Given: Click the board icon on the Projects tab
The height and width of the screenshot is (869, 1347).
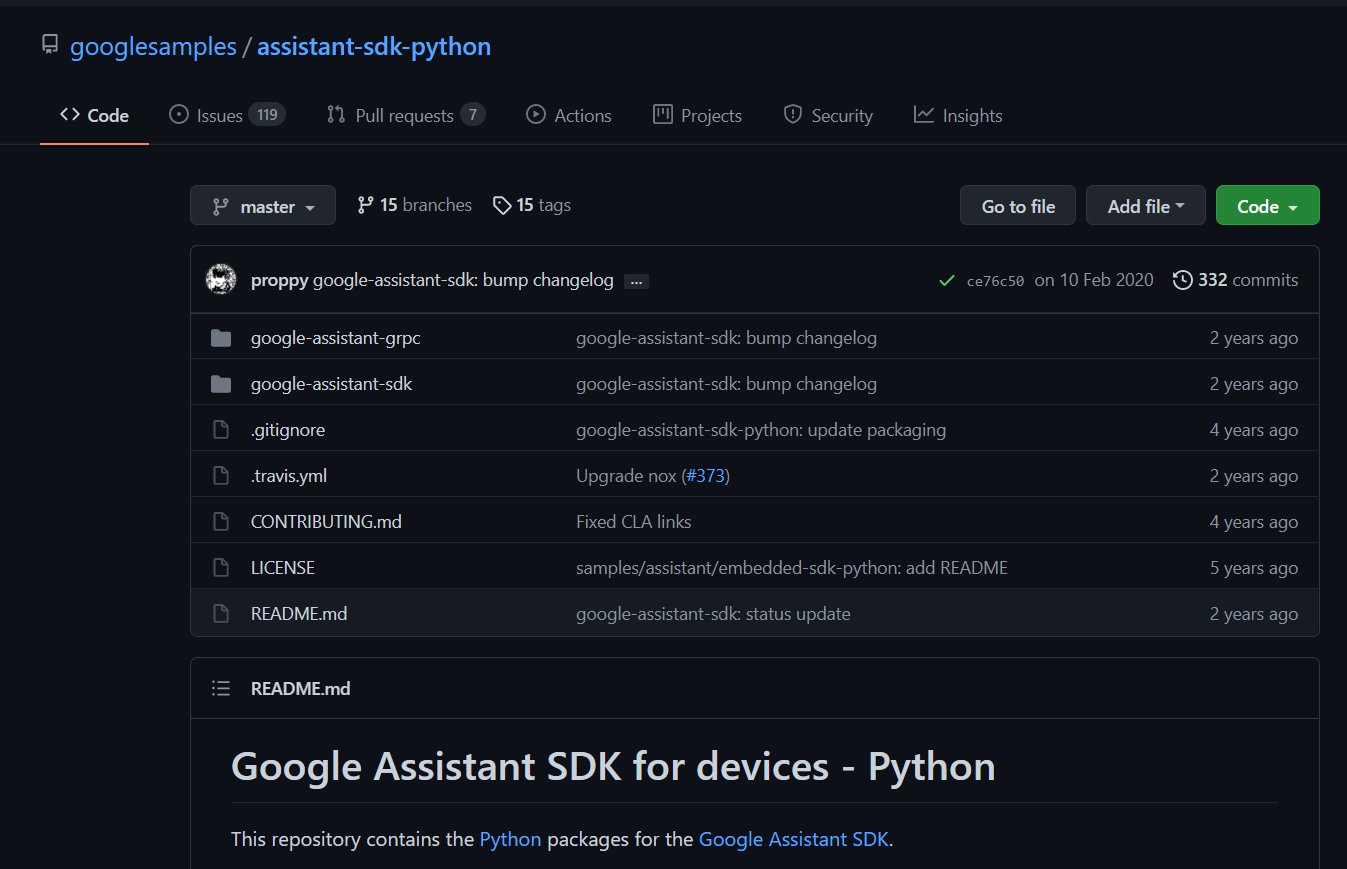Looking at the screenshot, I should click(x=661, y=115).
